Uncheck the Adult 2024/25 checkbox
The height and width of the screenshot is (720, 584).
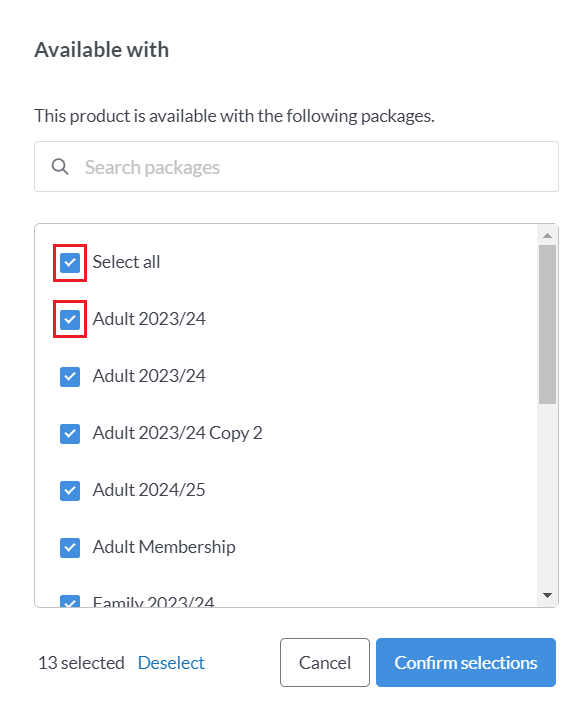click(70, 490)
